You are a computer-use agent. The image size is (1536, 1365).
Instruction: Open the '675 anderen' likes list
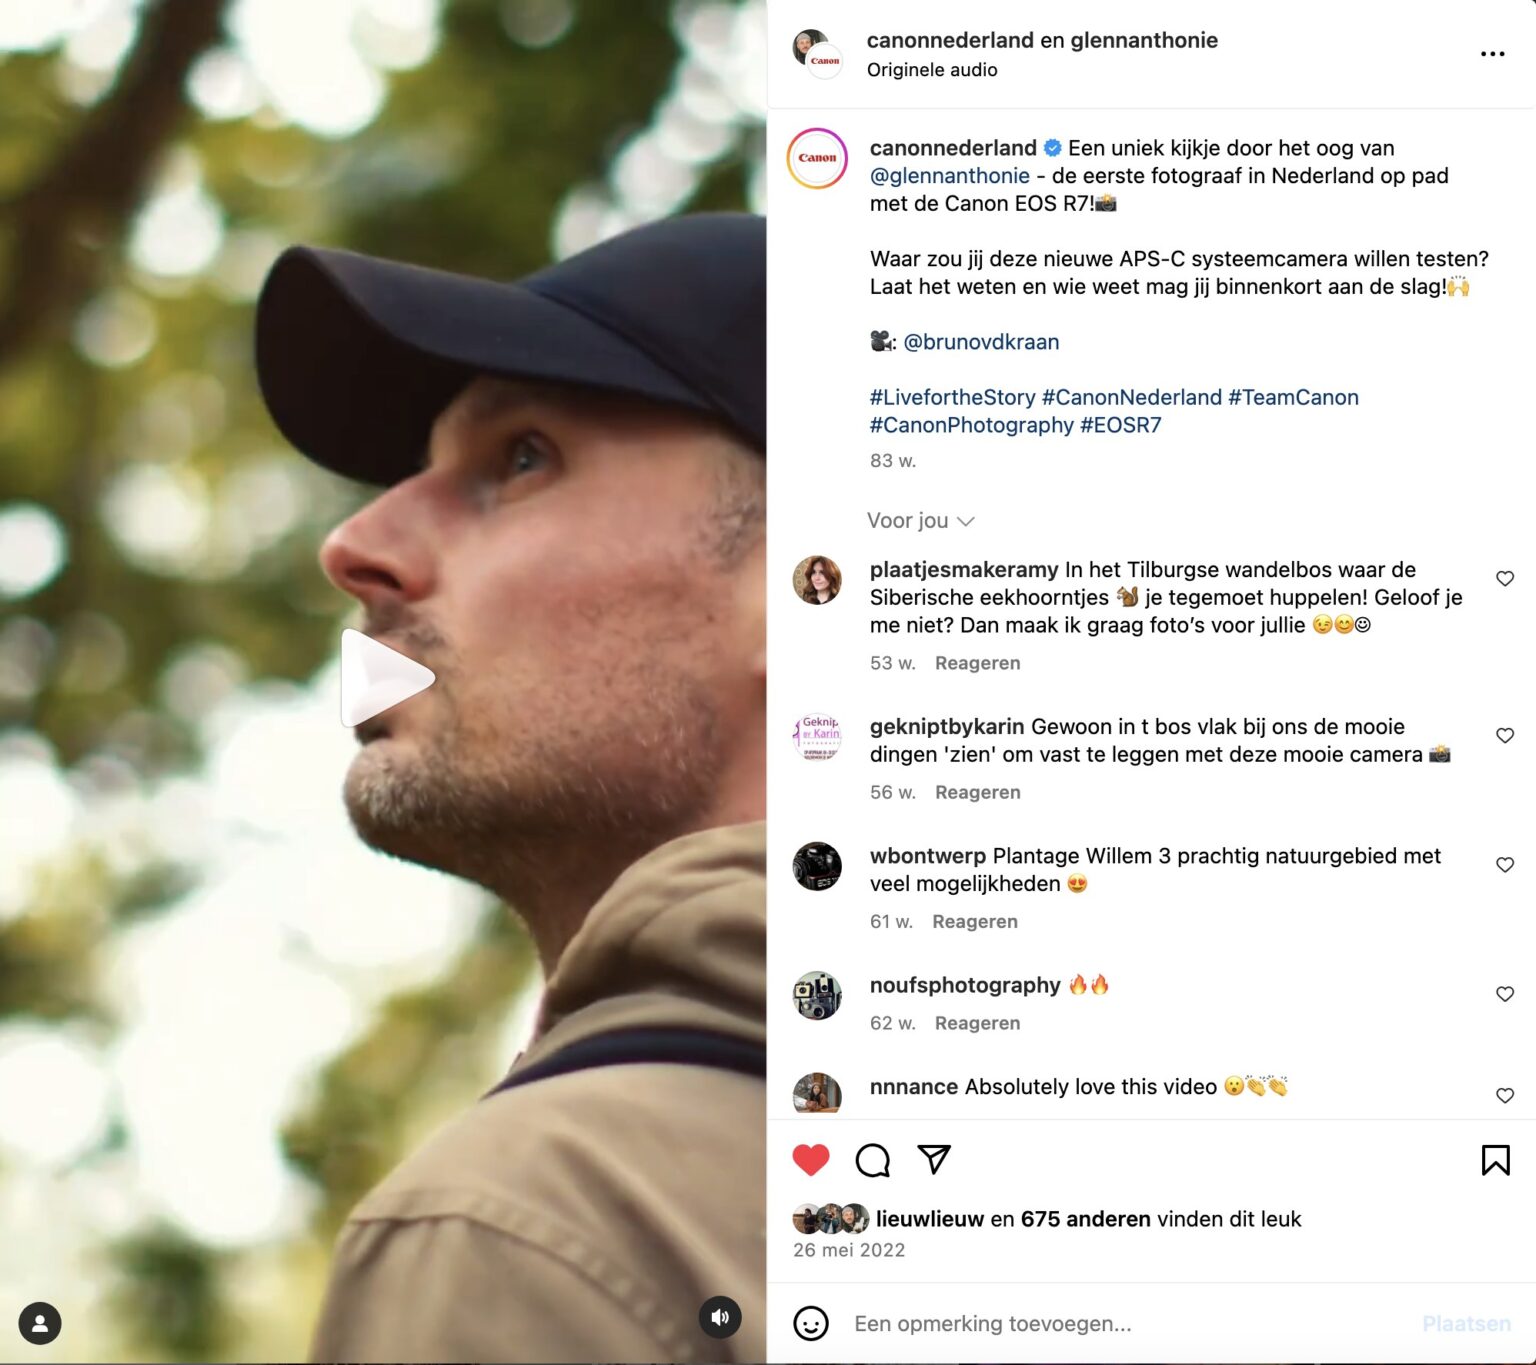pos(1085,1219)
